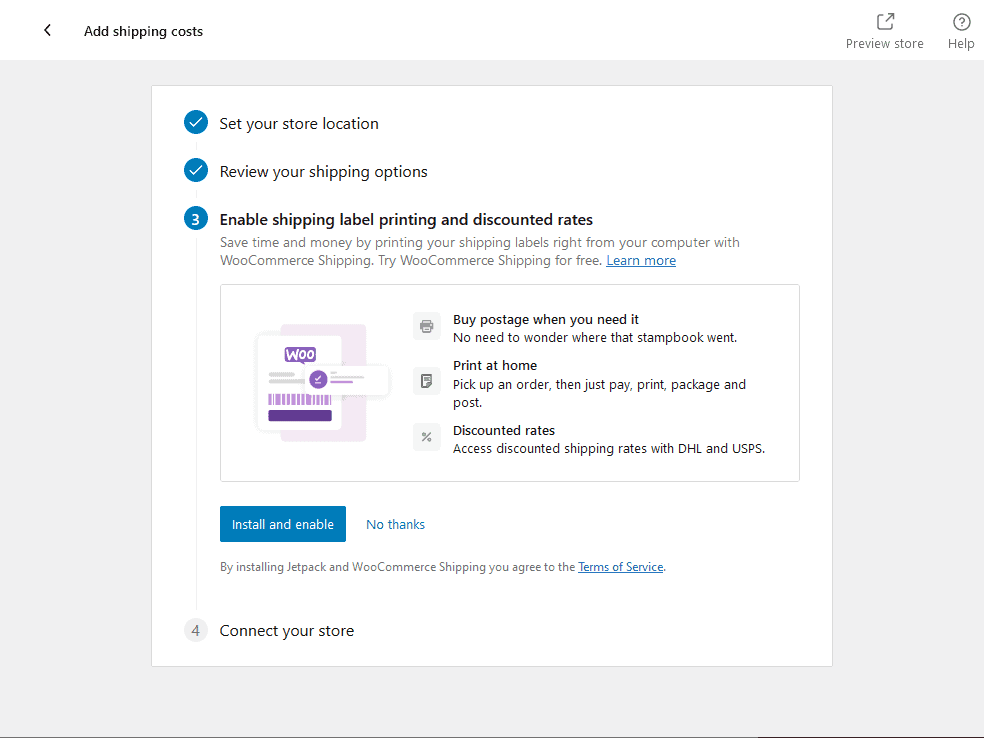Click the label icon beside Print at home
The height and width of the screenshot is (738, 984).
pyautogui.click(x=427, y=381)
